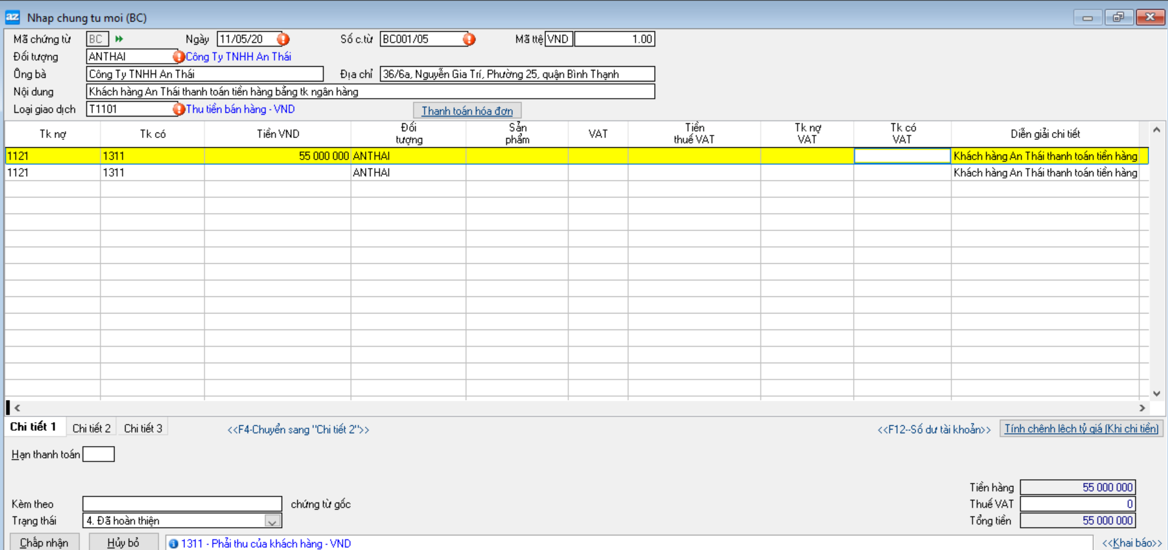The height and width of the screenshot is (550, 1168).
Task: Click the Khai báo link
Action: click(1132, 543)
